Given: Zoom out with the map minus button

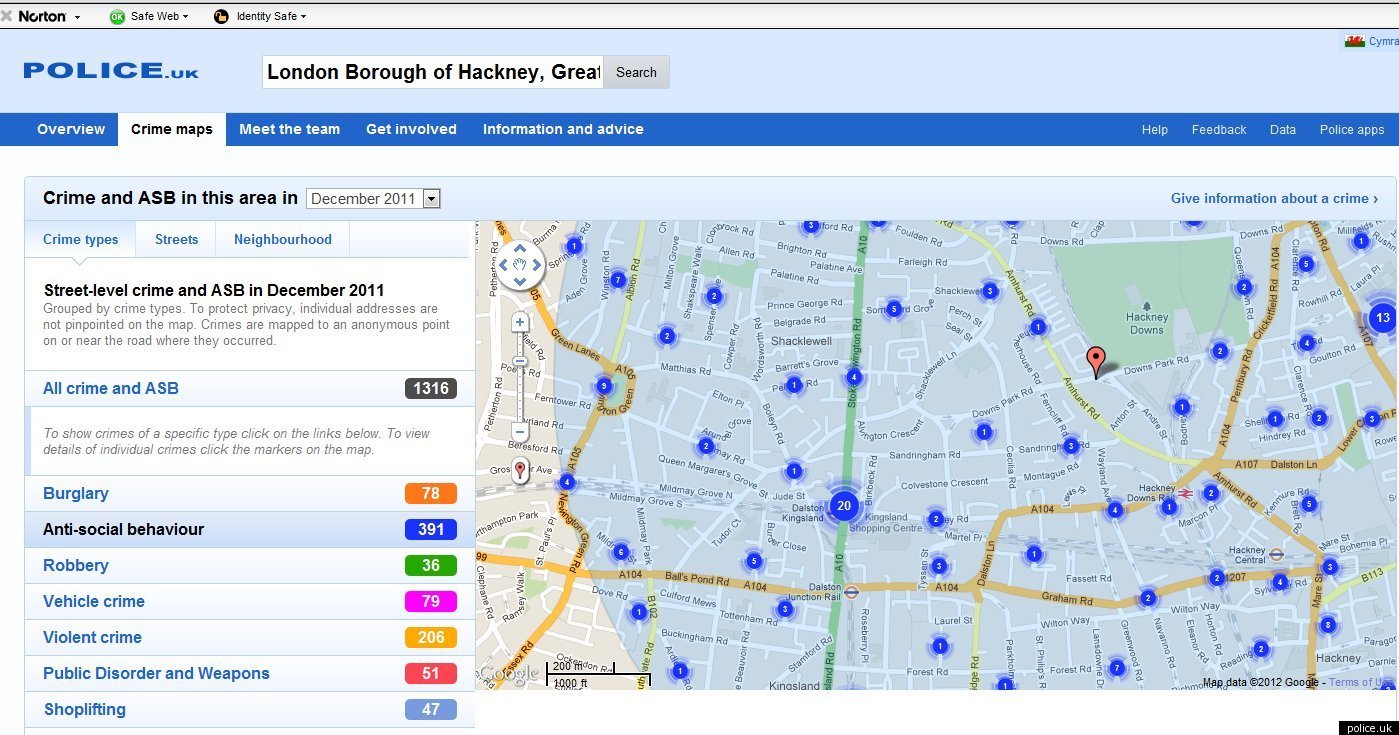Looking at the screenshot, I should point(520,432).
